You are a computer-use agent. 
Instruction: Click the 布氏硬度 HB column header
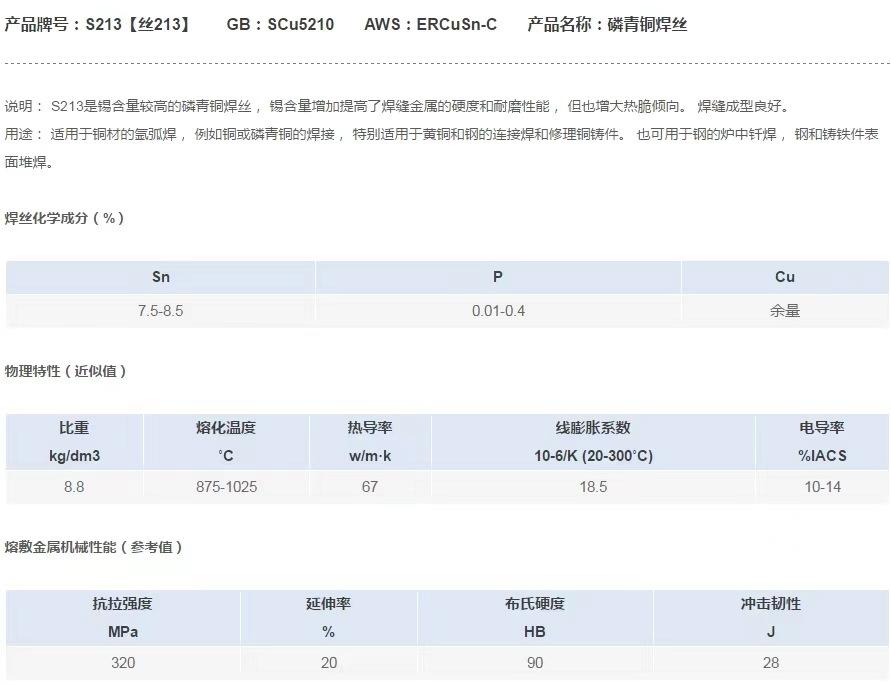pyautogui.click(x=535, y=617)
